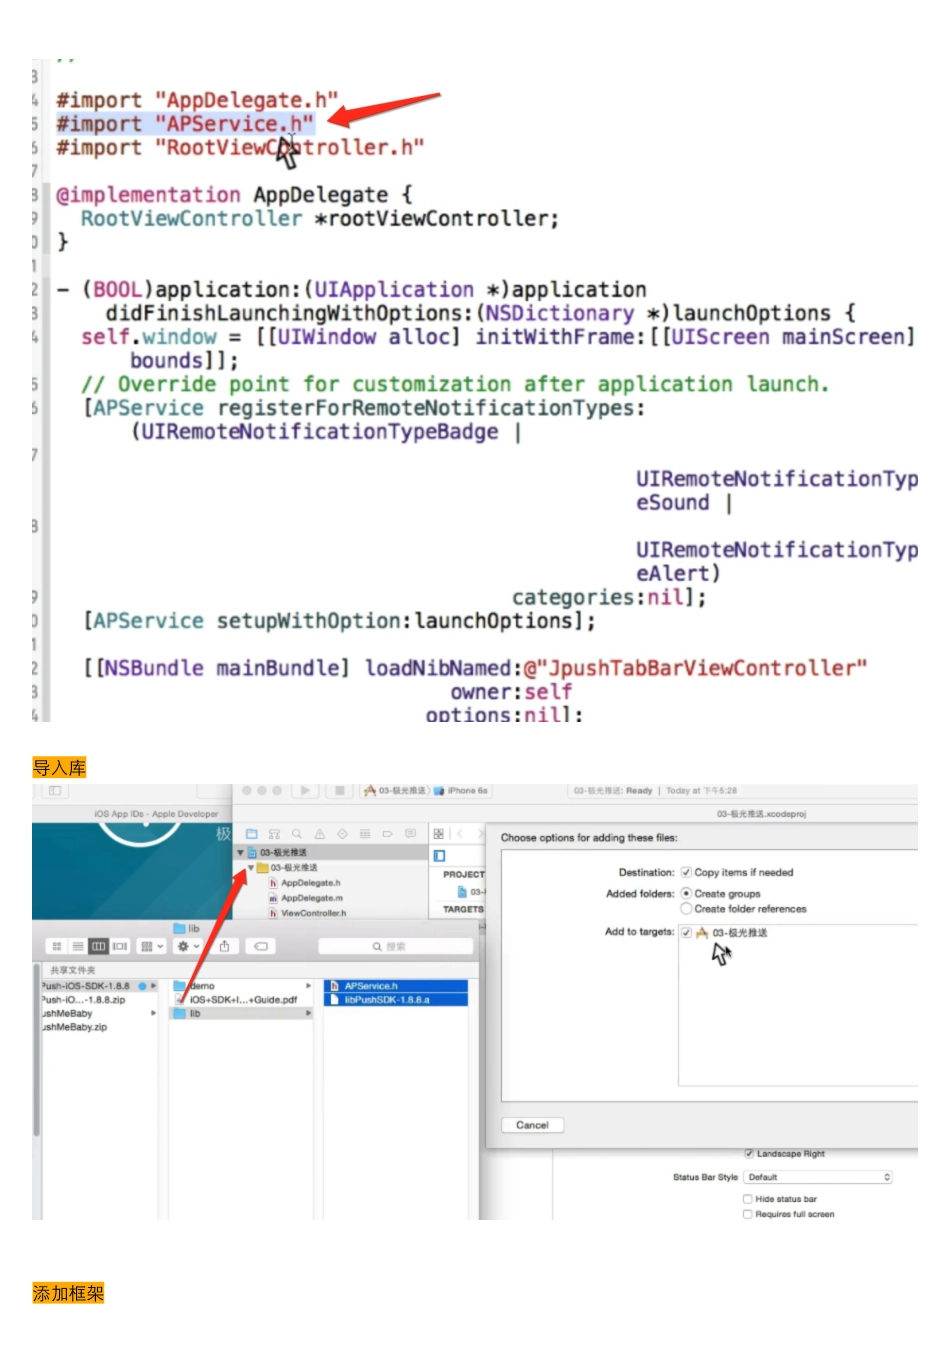Toggle the 03-极光推送 target checkbox
The height and width of the screenshot is (1345, 950).
tap(686, 932)
